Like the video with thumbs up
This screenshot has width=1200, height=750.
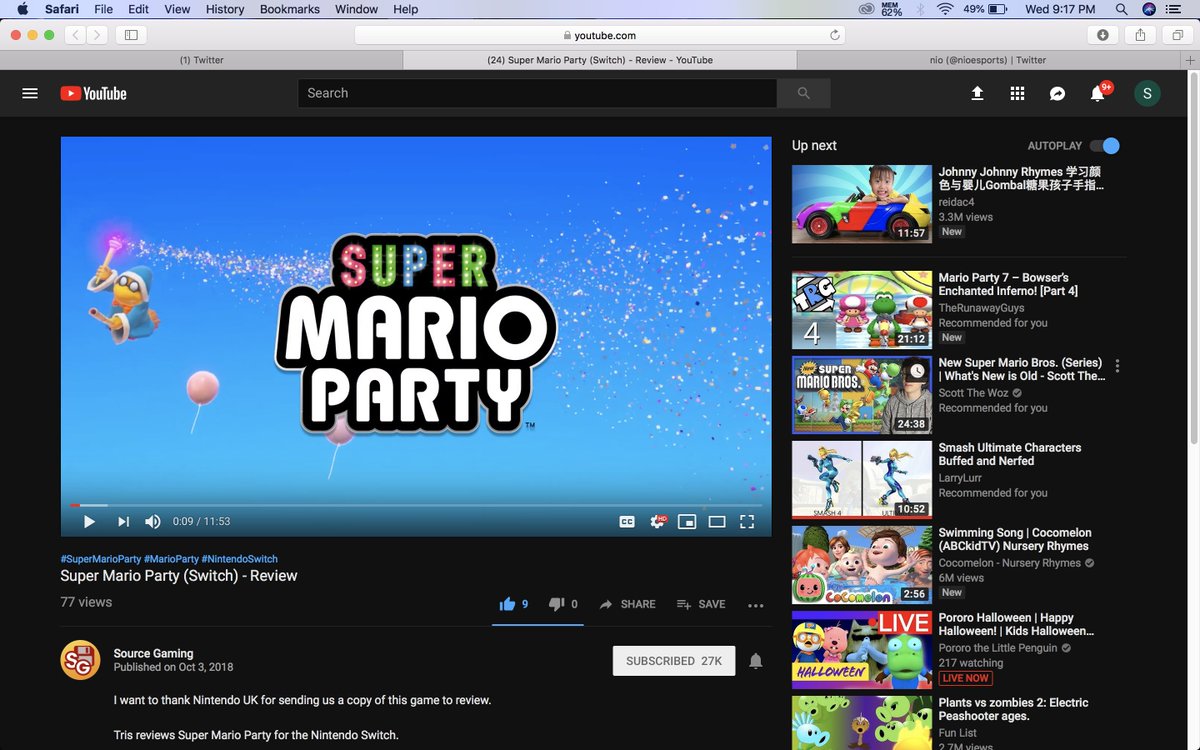point(514,604)
